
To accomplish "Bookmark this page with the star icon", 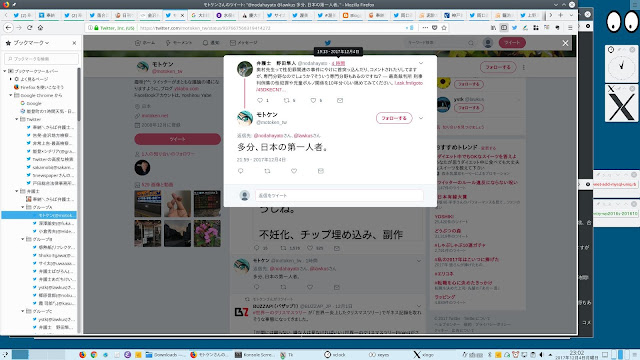I will coord(444,27).
